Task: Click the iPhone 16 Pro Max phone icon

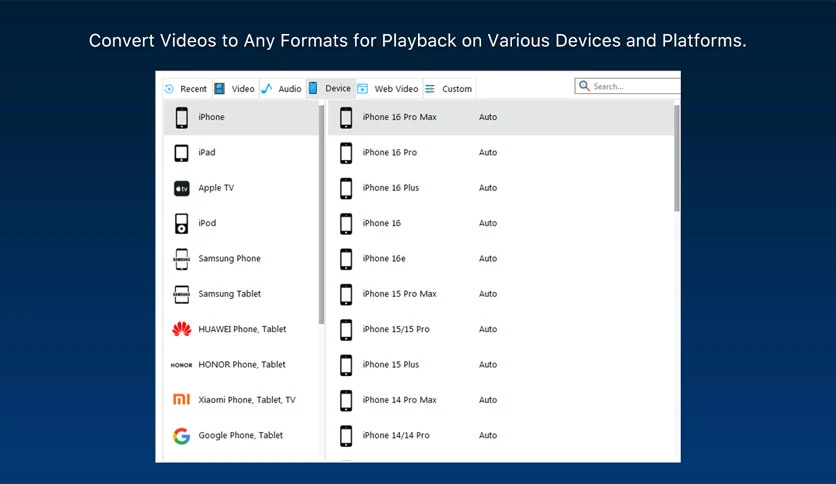Action: (x=346, y=117)
